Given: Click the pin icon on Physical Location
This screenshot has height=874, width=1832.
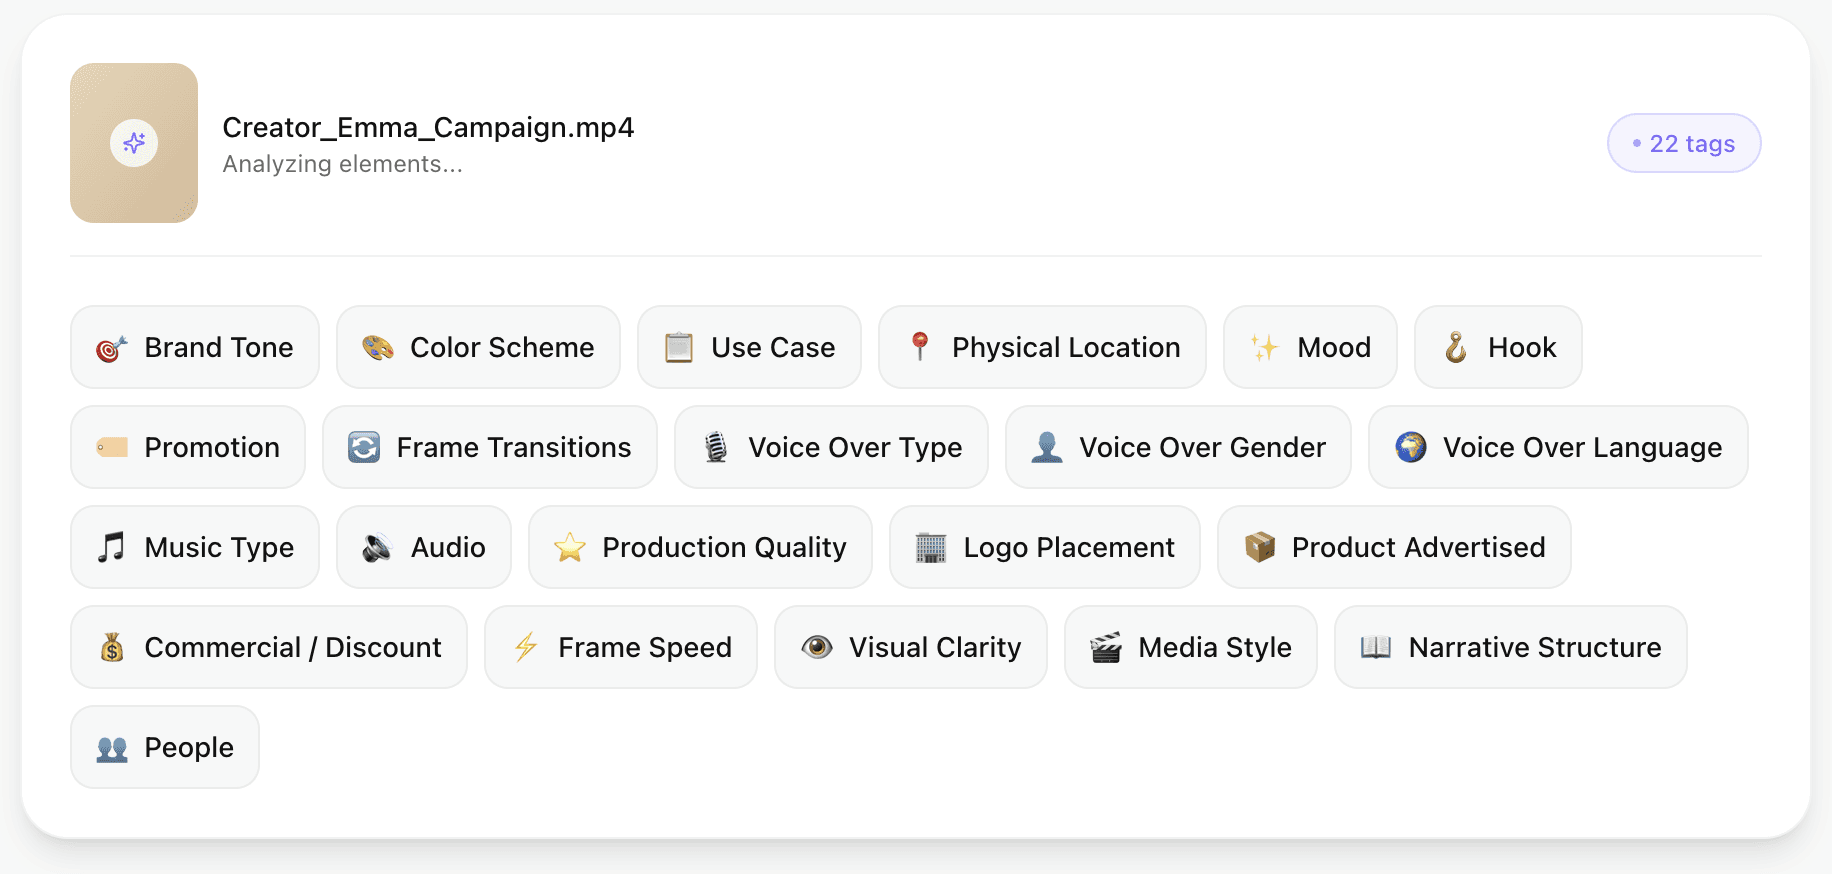Looking at the screenshot, I should (x=920, y=347).
